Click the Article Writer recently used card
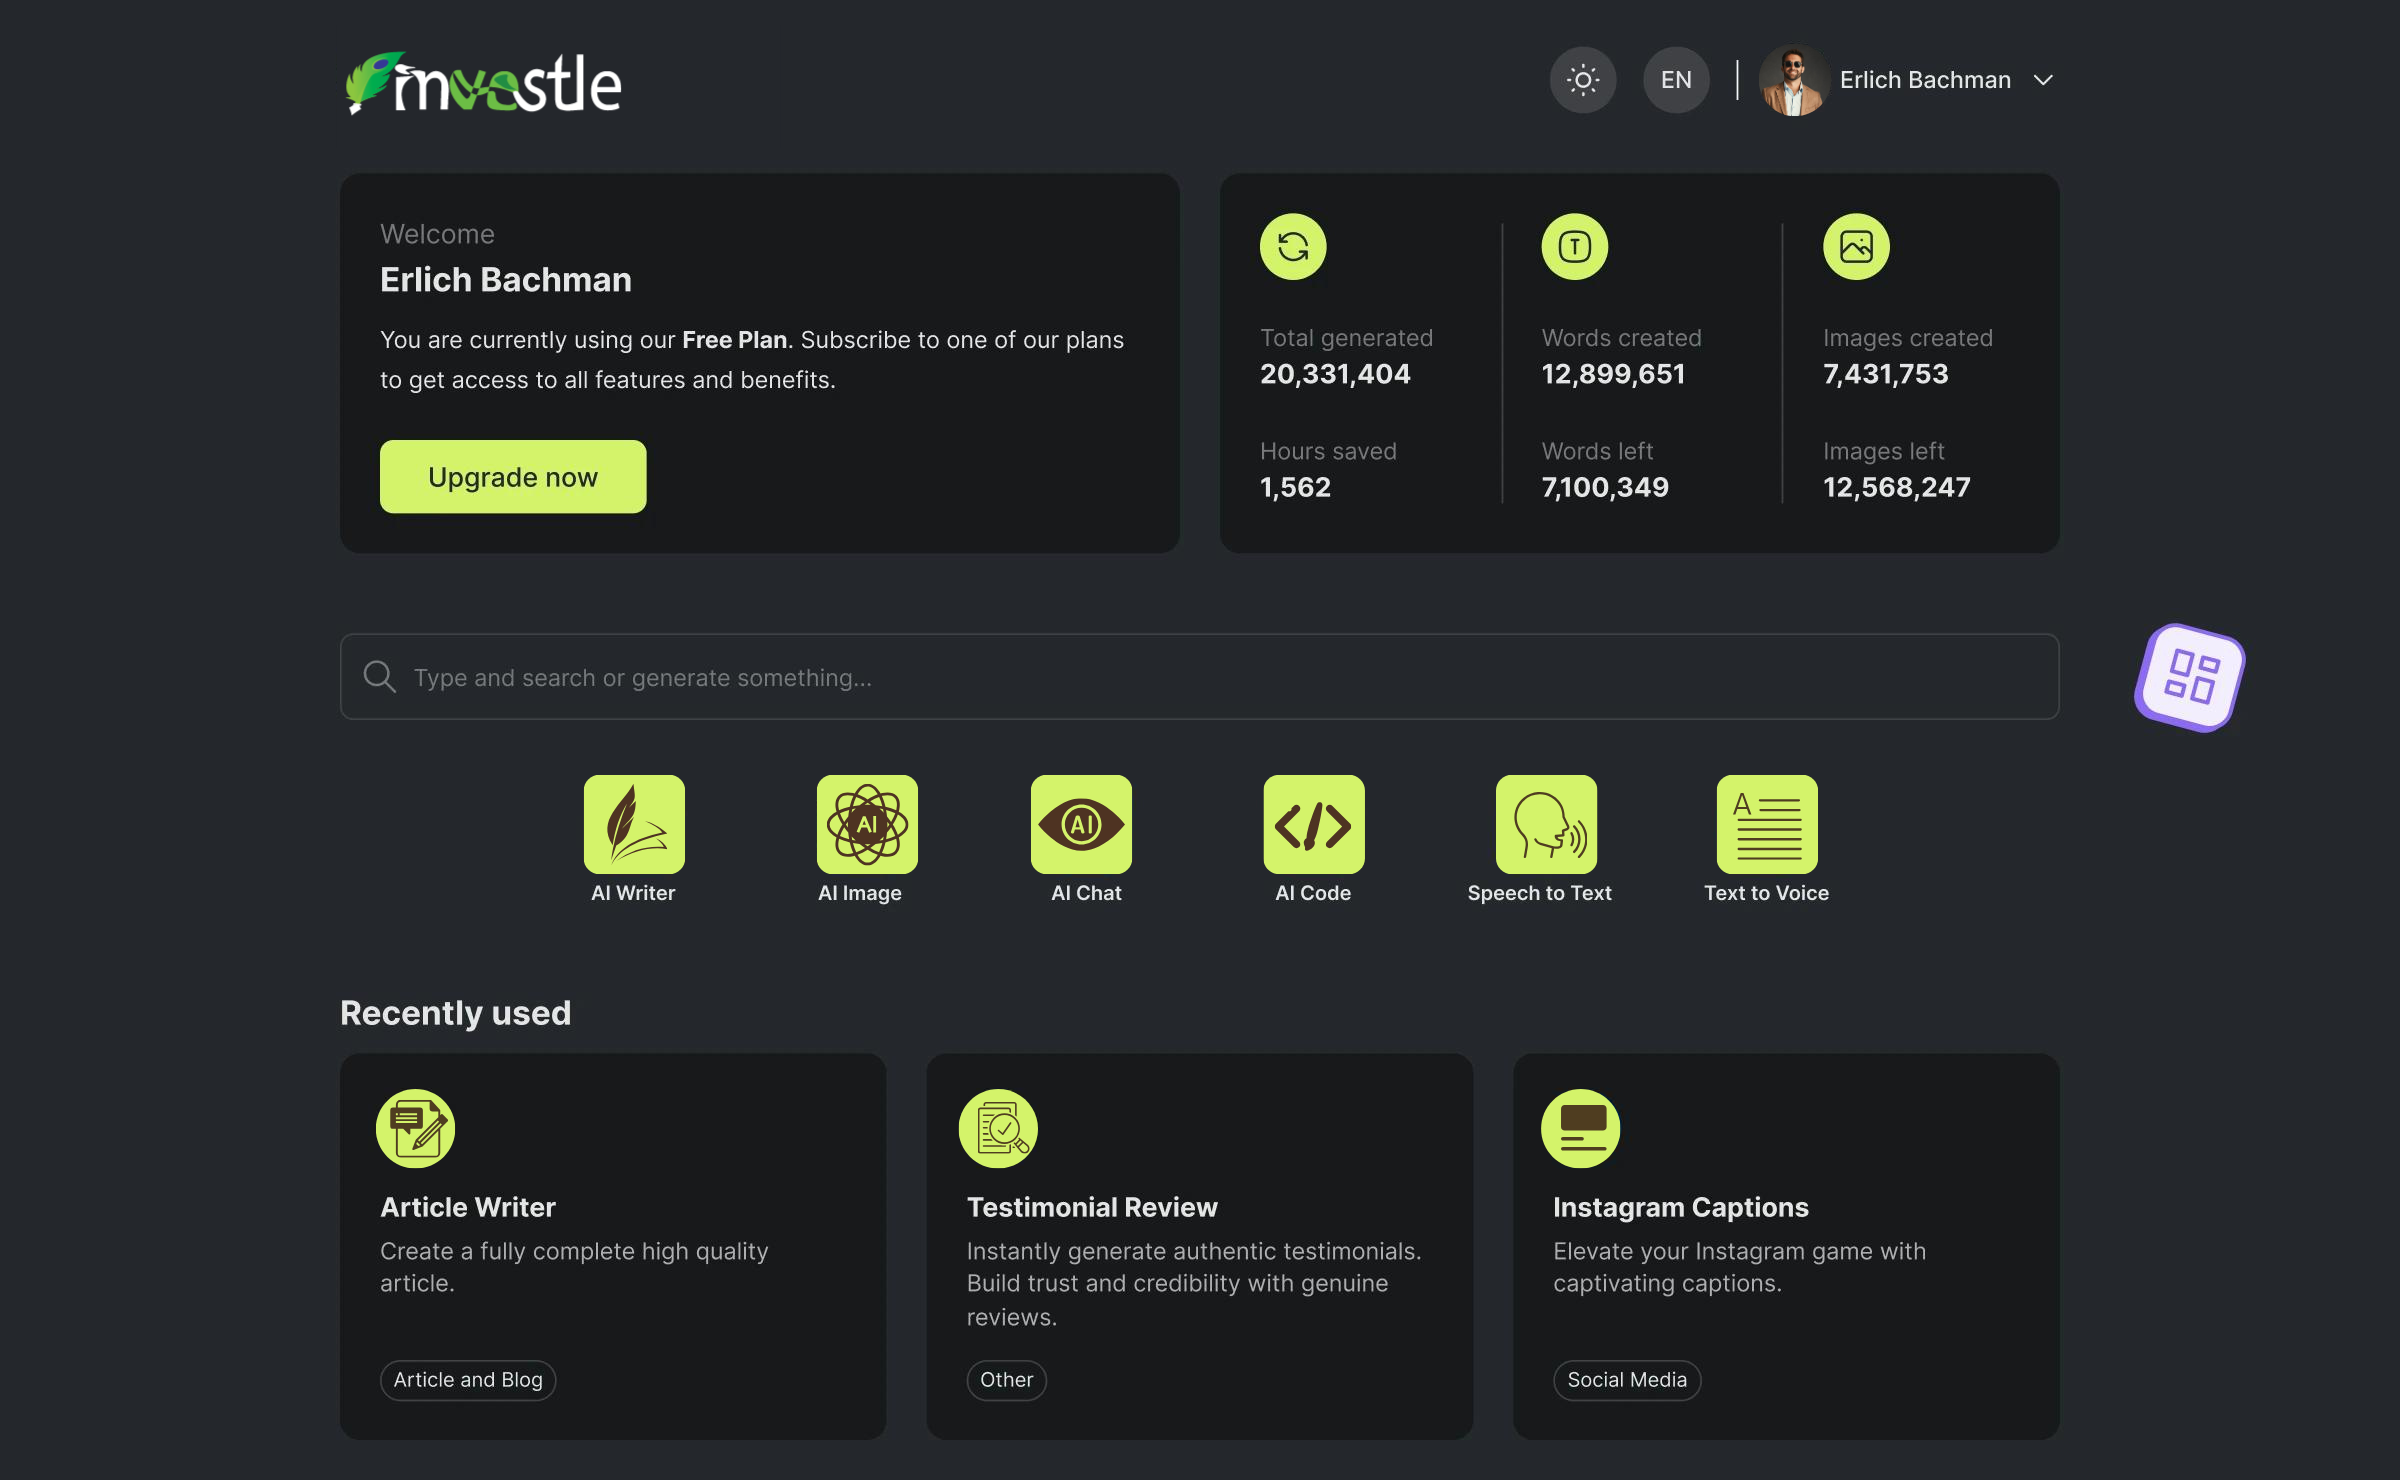This screenshot has height=1480, width=2400. click(x=612, y=1245)
